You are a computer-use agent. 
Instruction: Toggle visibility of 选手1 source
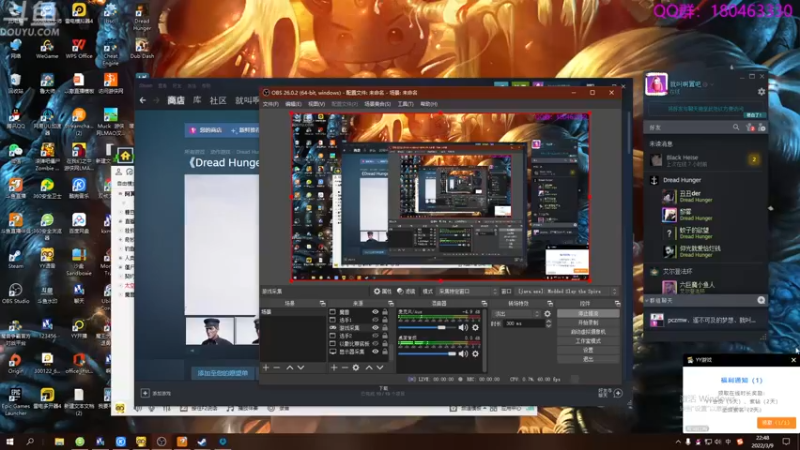tap(375, 320)
